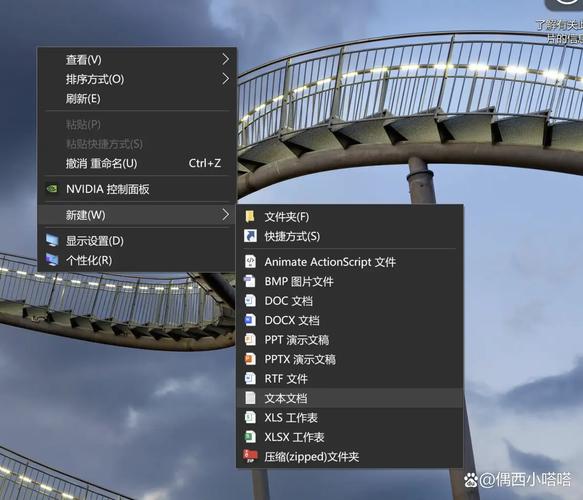Click the XLS worksheet icon
The height and width of the screenshot is (500, 583).
(250, 417)
